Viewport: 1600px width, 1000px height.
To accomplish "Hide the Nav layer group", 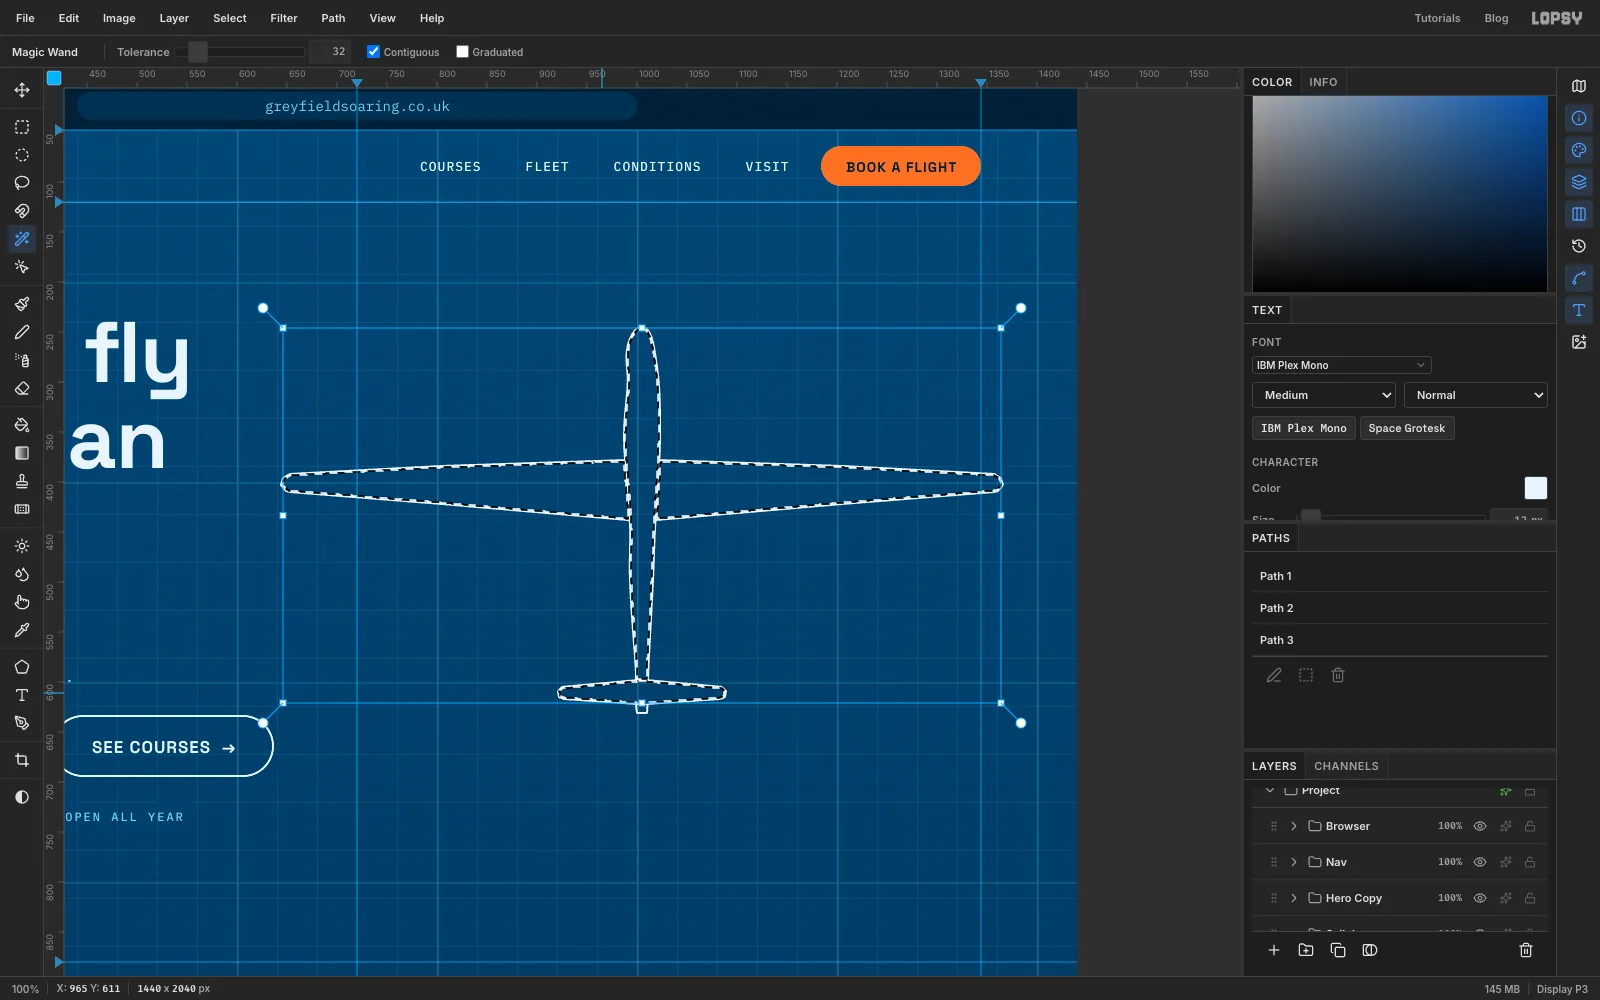I will (x=1480, y=862).
